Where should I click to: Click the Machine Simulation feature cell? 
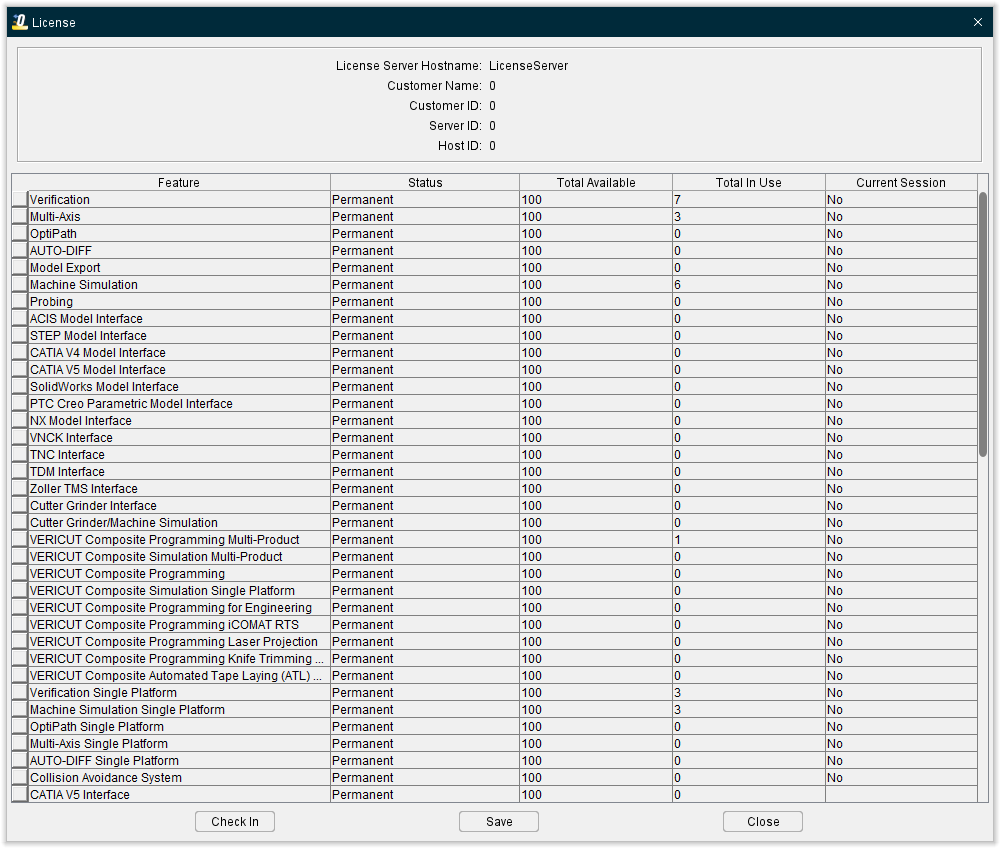[x=179, y=284]
